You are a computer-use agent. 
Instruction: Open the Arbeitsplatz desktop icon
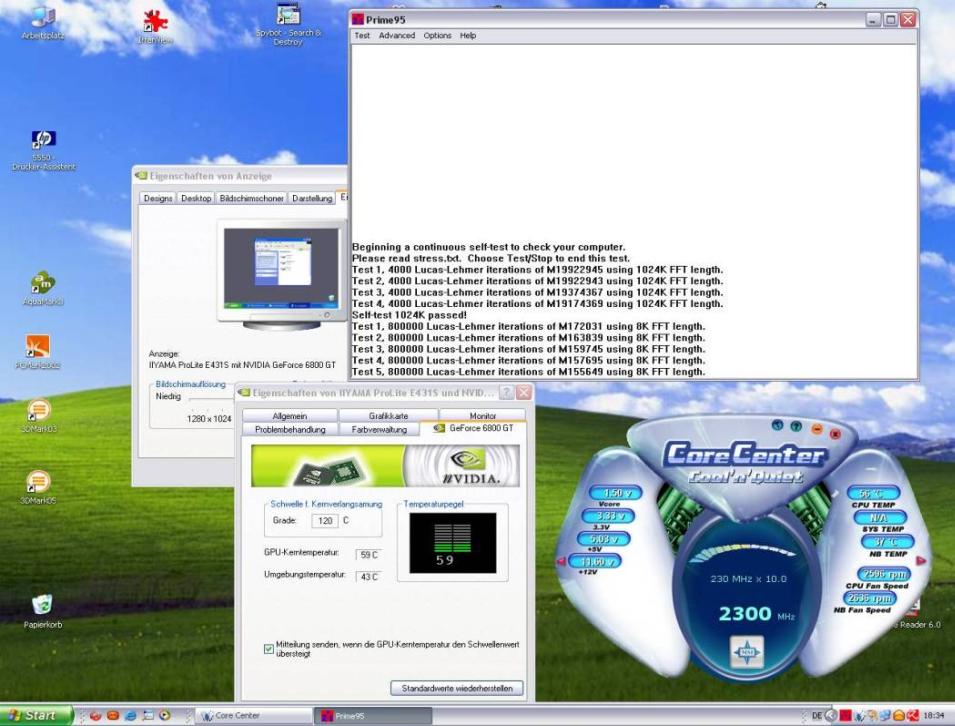43,22
